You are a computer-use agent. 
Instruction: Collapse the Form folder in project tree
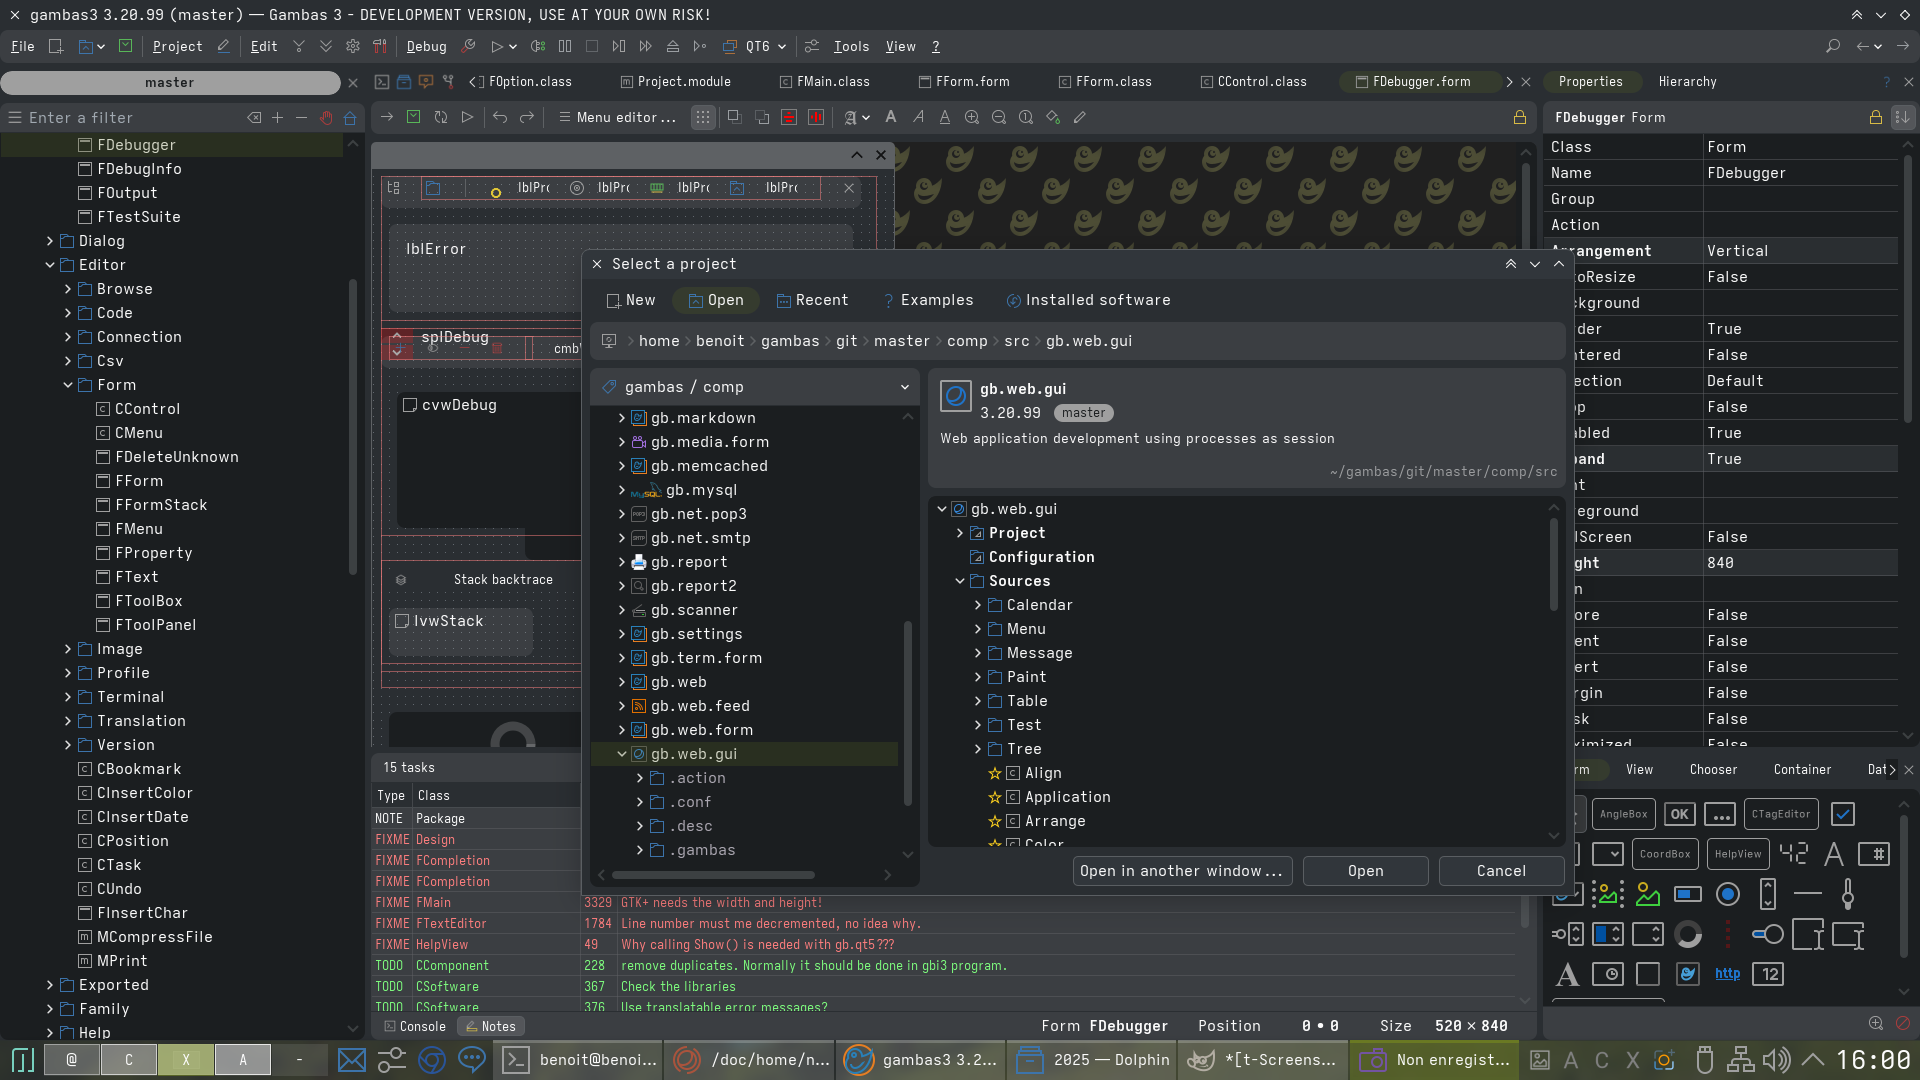tap(68, 385)
